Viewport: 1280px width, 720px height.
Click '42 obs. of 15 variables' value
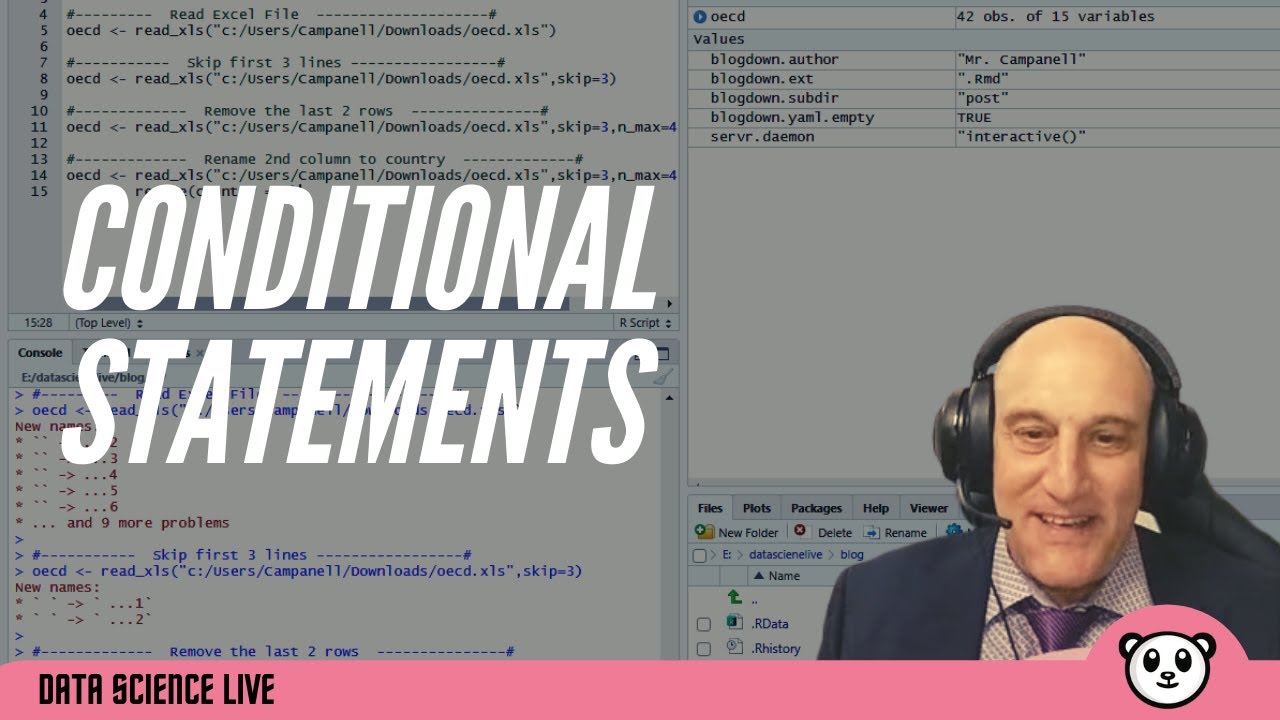pyautogui.click(x=1055, y=16)
